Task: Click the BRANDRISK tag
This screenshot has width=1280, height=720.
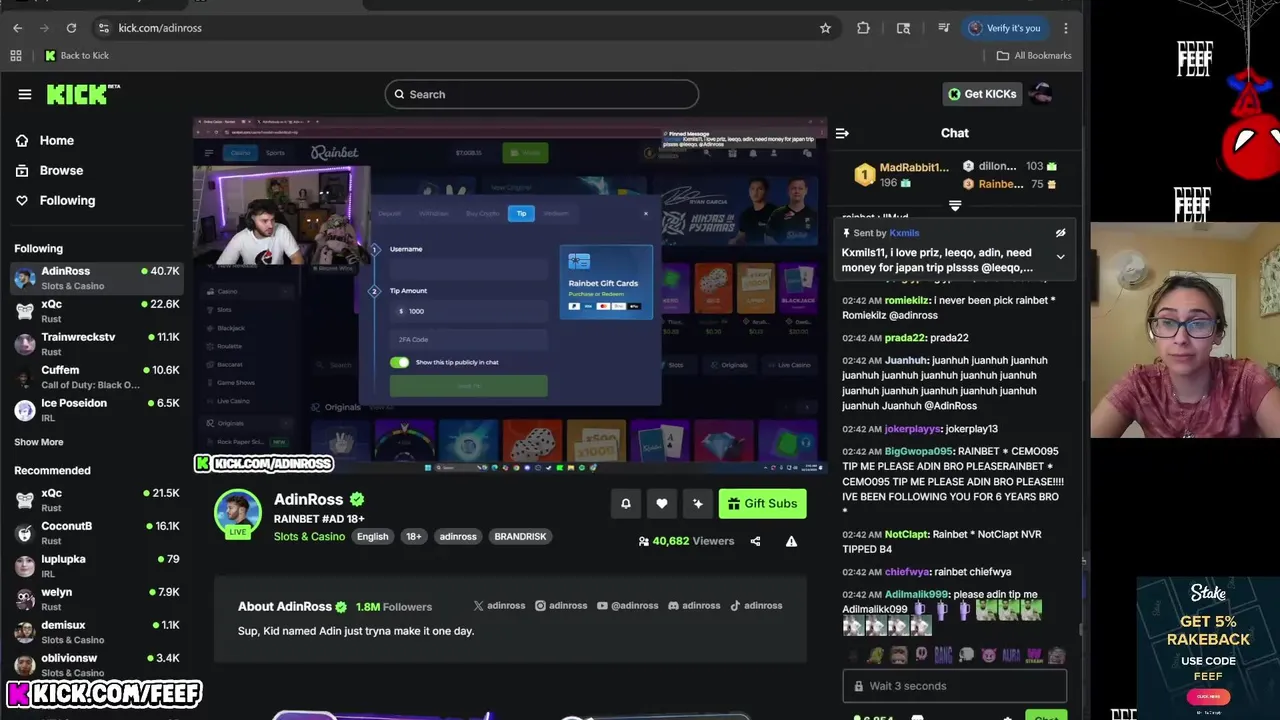Action: pos(520,537)
